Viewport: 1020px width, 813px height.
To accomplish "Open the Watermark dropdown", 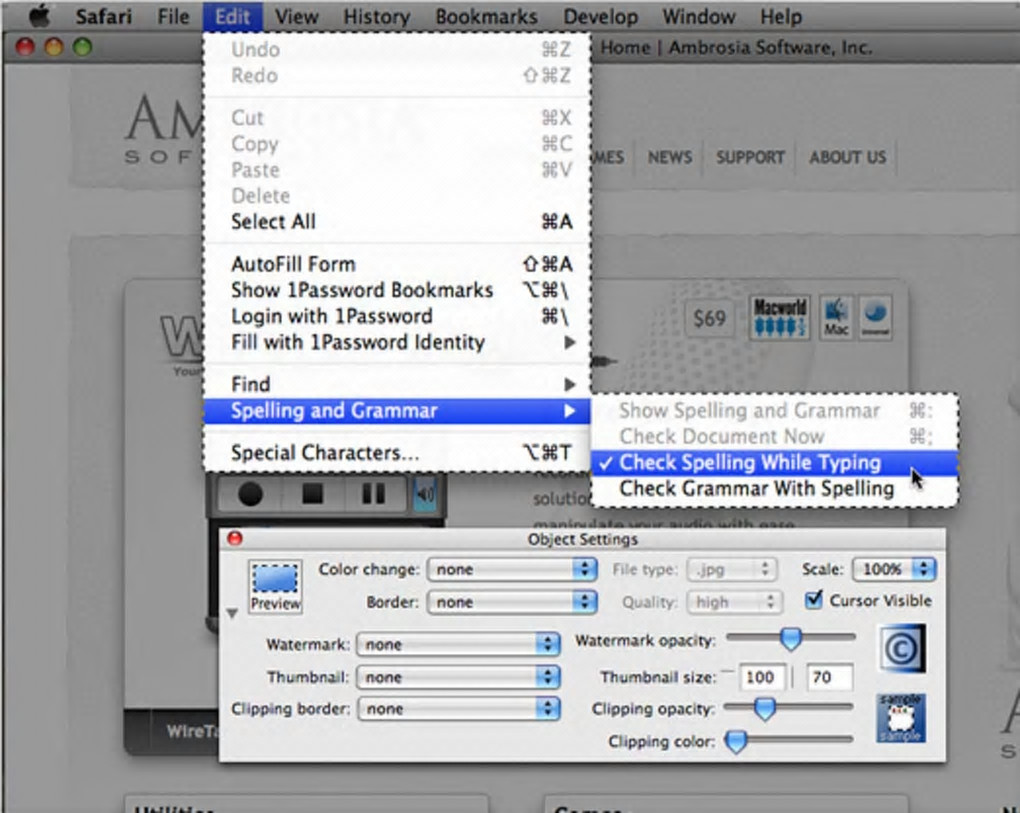I will [x=458, y=645].
